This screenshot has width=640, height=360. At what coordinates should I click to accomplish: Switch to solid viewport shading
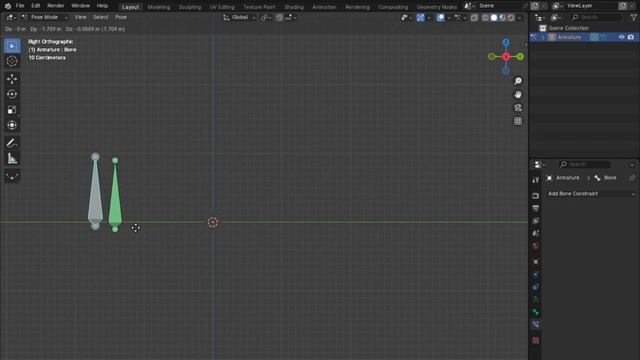[x=494, y=18]
